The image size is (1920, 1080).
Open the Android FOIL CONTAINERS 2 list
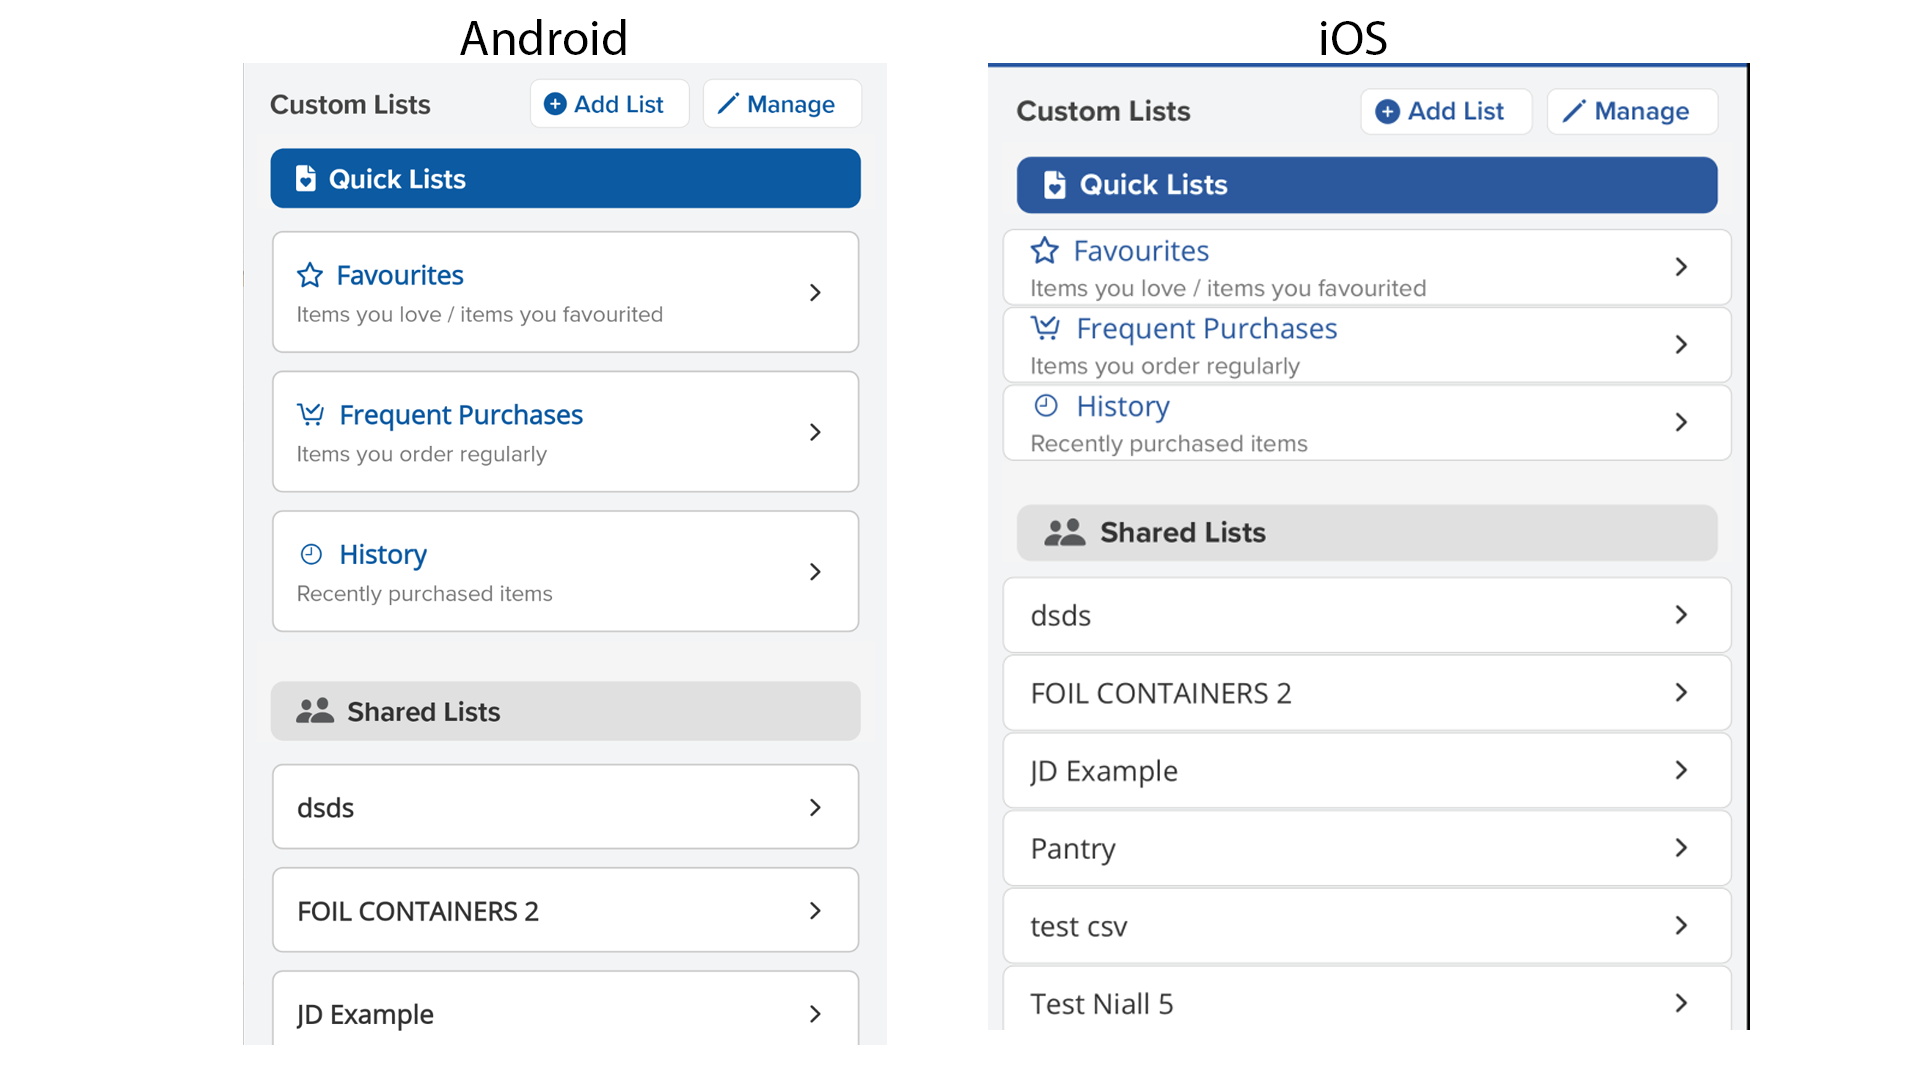point(565,911)
